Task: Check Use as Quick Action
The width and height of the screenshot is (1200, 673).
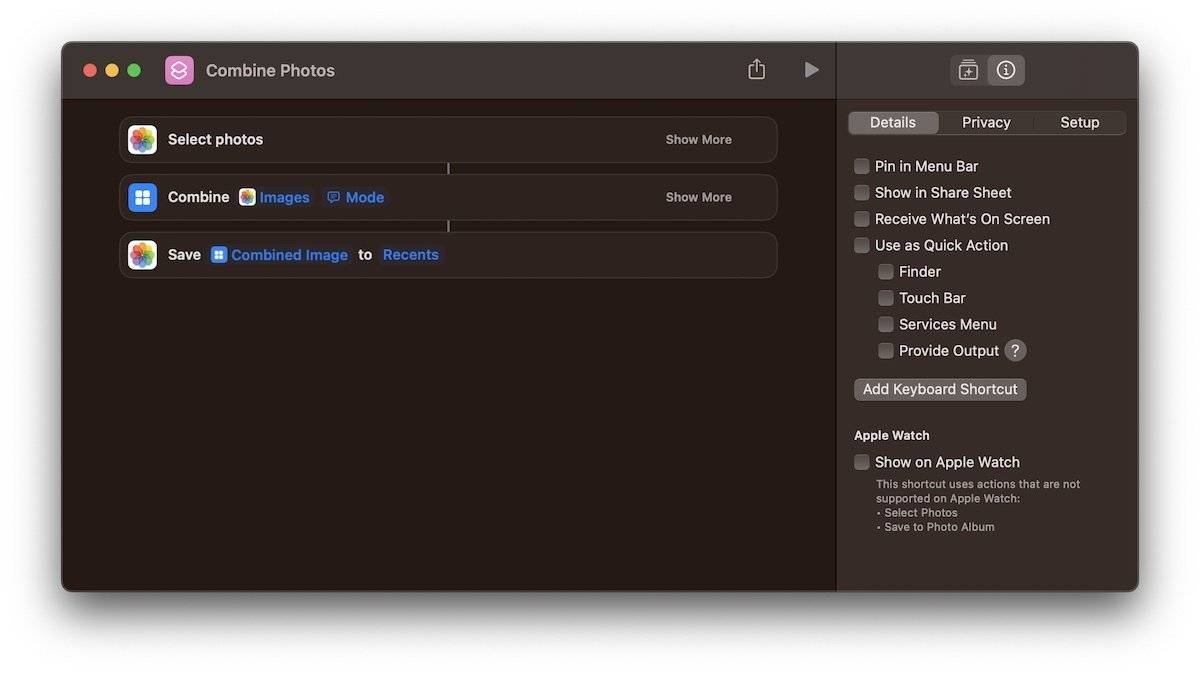Action: click(x=861, y=246)
